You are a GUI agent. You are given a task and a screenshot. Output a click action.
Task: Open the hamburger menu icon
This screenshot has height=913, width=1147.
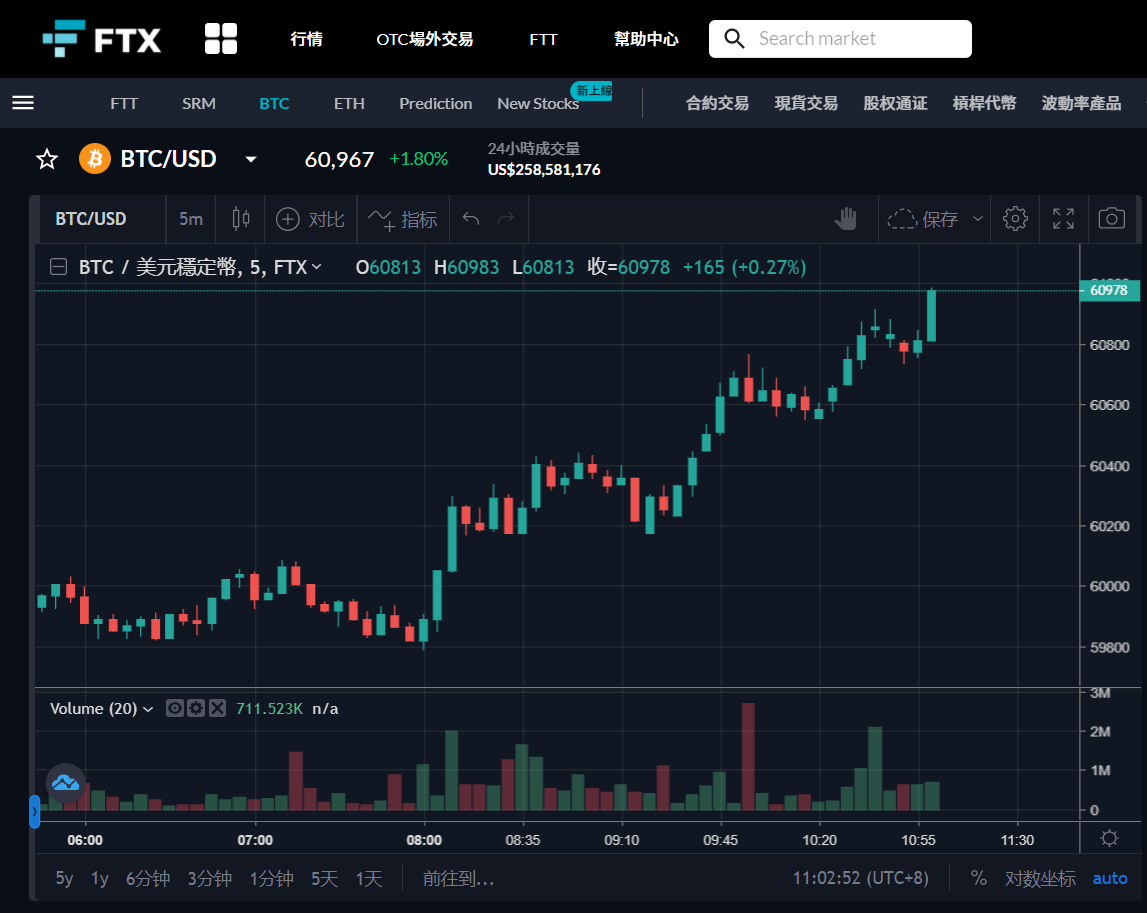[23, 103]
